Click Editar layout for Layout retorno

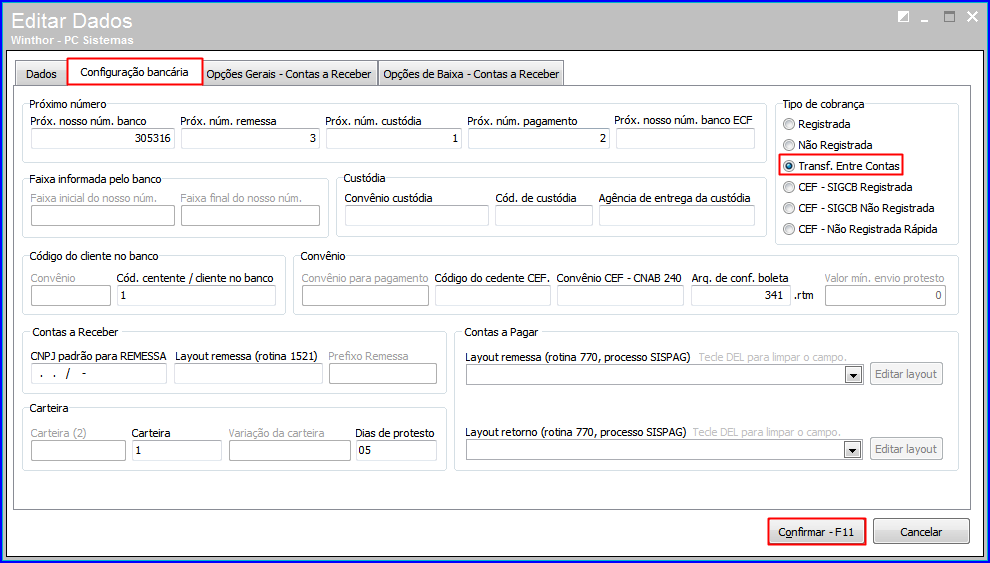point(906,449)
